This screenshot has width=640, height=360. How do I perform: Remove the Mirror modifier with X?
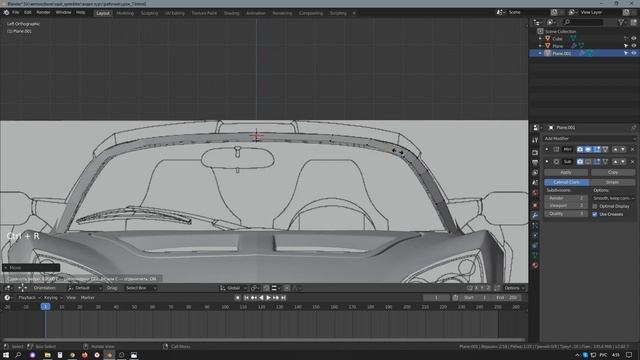632,149
